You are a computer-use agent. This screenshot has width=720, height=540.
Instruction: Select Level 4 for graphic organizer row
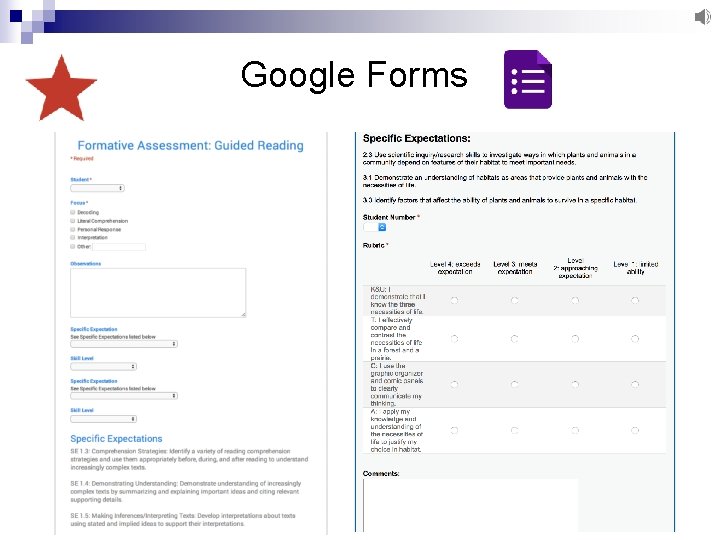454,384
